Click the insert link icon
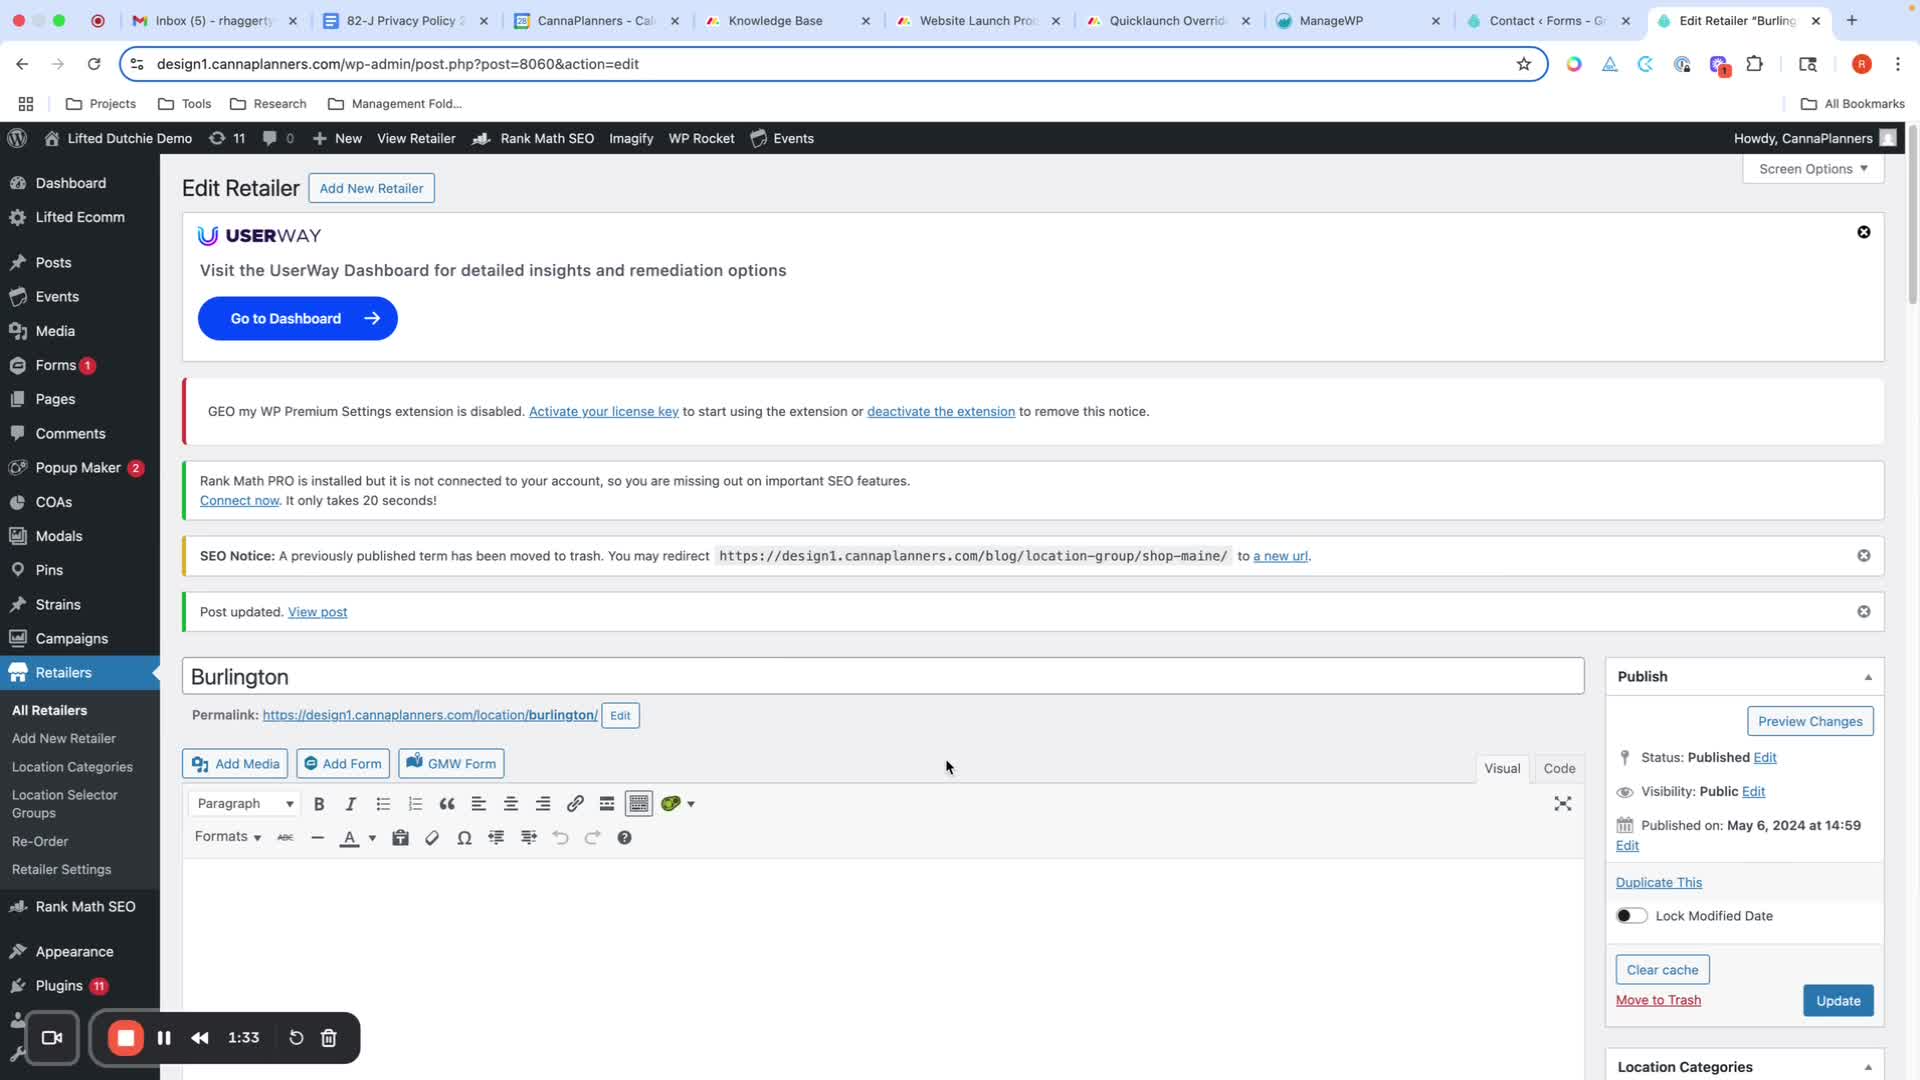Image resolution: width=1920 pixels, height=1080 pixels. point(575,804)
